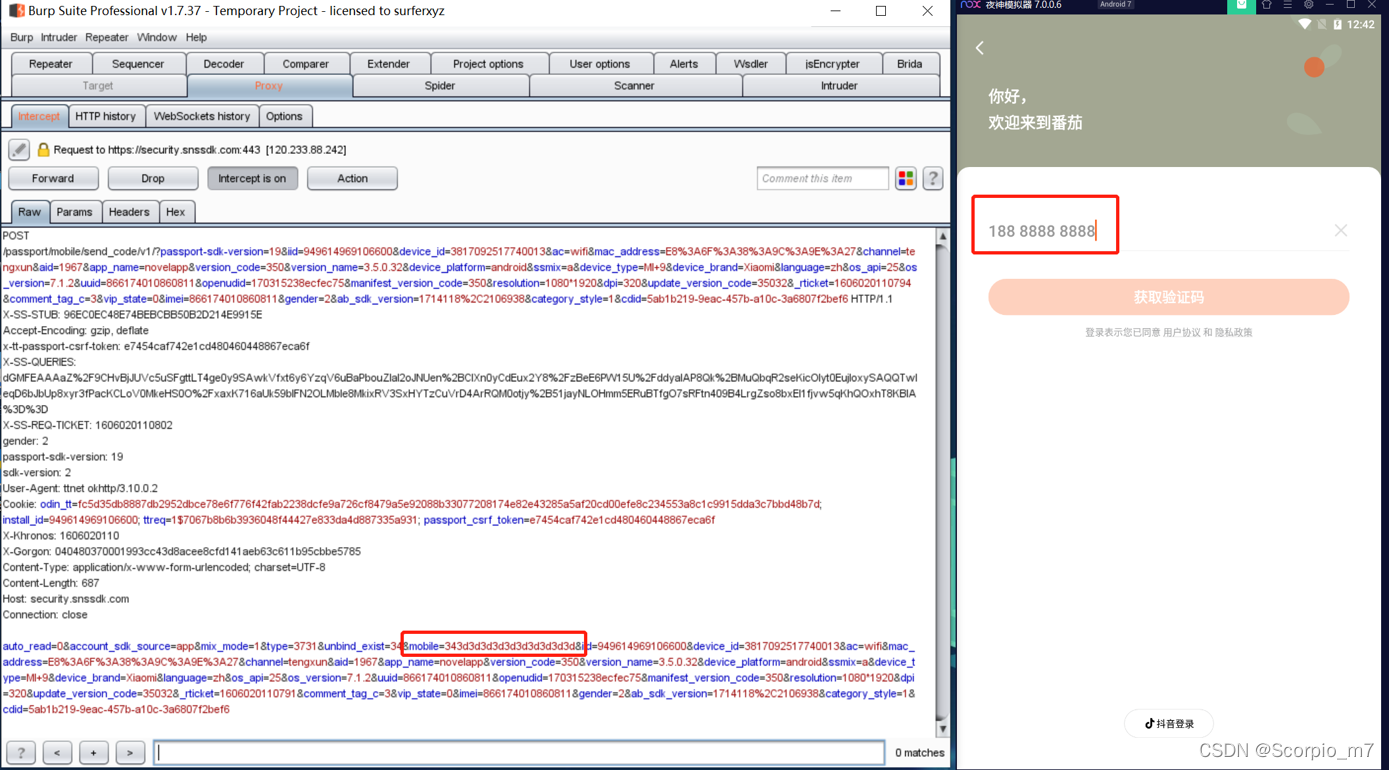Image resolution: width=1389 pixels, height=770 pixels.
Task: Switch to the Intruder tool tab
Action: [x=839, y=86]
